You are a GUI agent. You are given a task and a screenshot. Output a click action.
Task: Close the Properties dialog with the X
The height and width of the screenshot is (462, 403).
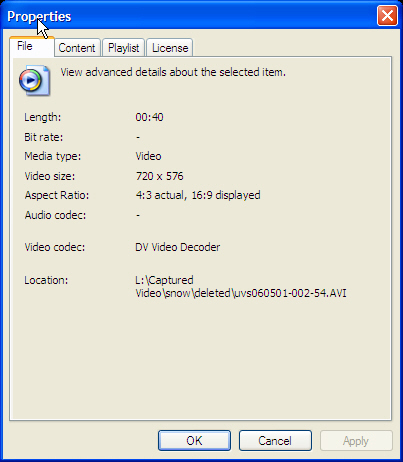pos(387,16)
